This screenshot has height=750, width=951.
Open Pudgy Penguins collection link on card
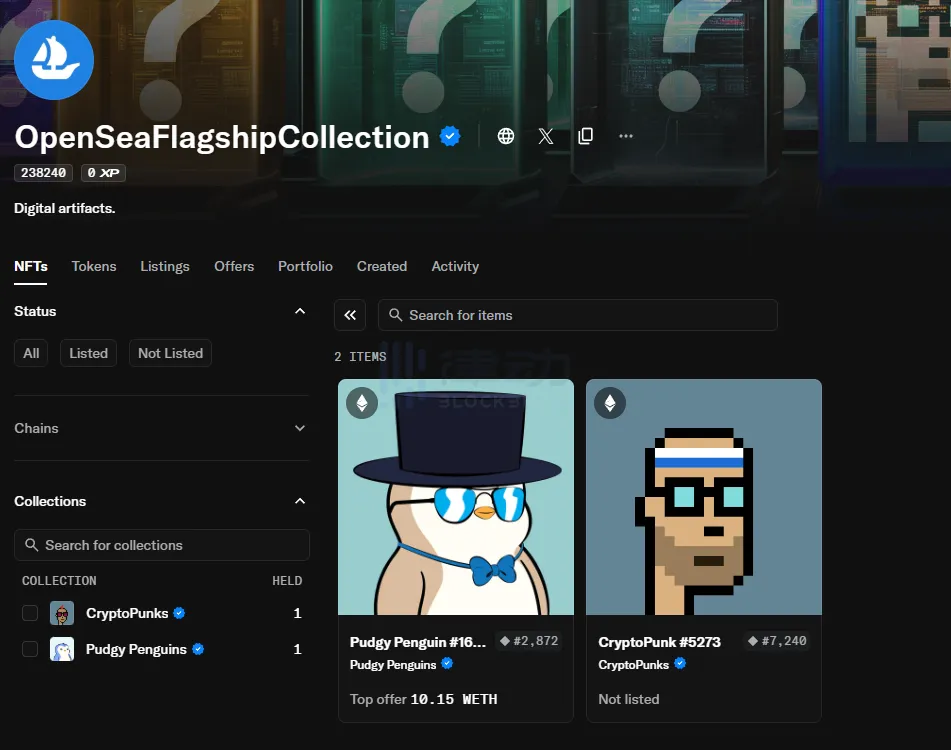[393, 665]
